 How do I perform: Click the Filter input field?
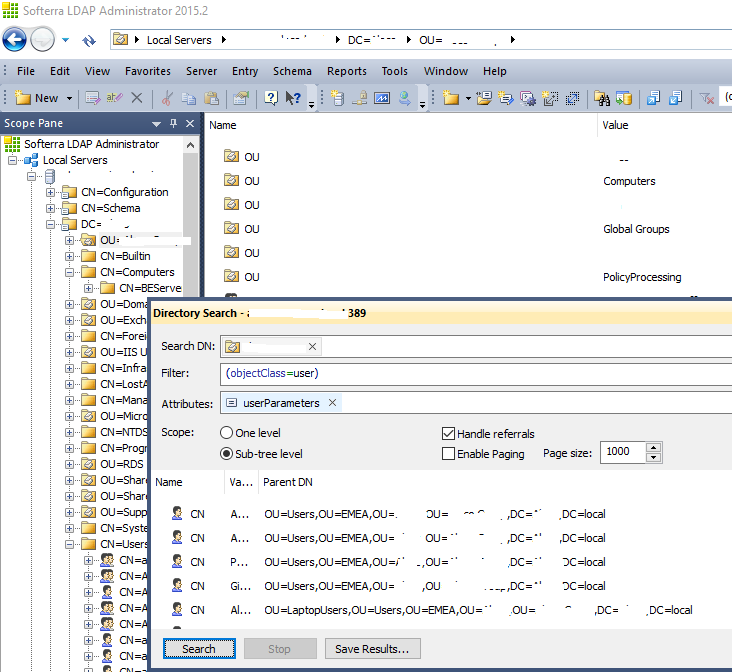[x=470, y=374]
